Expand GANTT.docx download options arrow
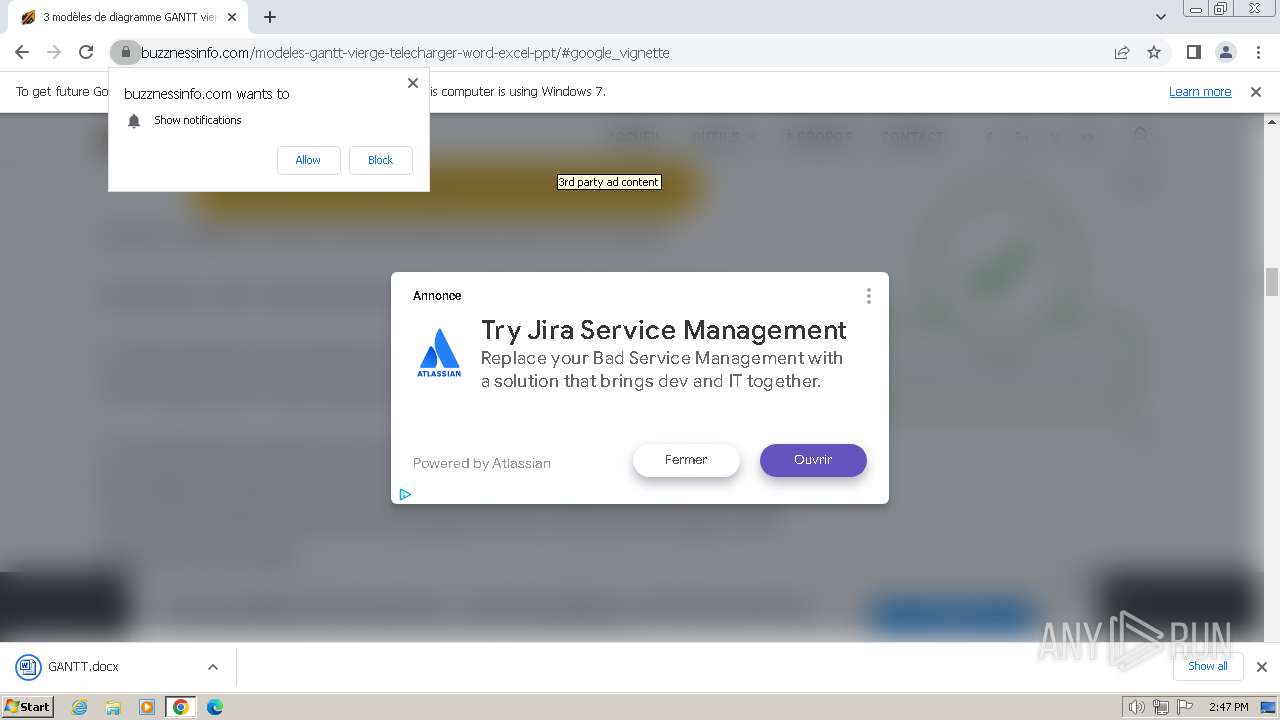Viewport: 1280px width, 720px height. coord(213,667)
